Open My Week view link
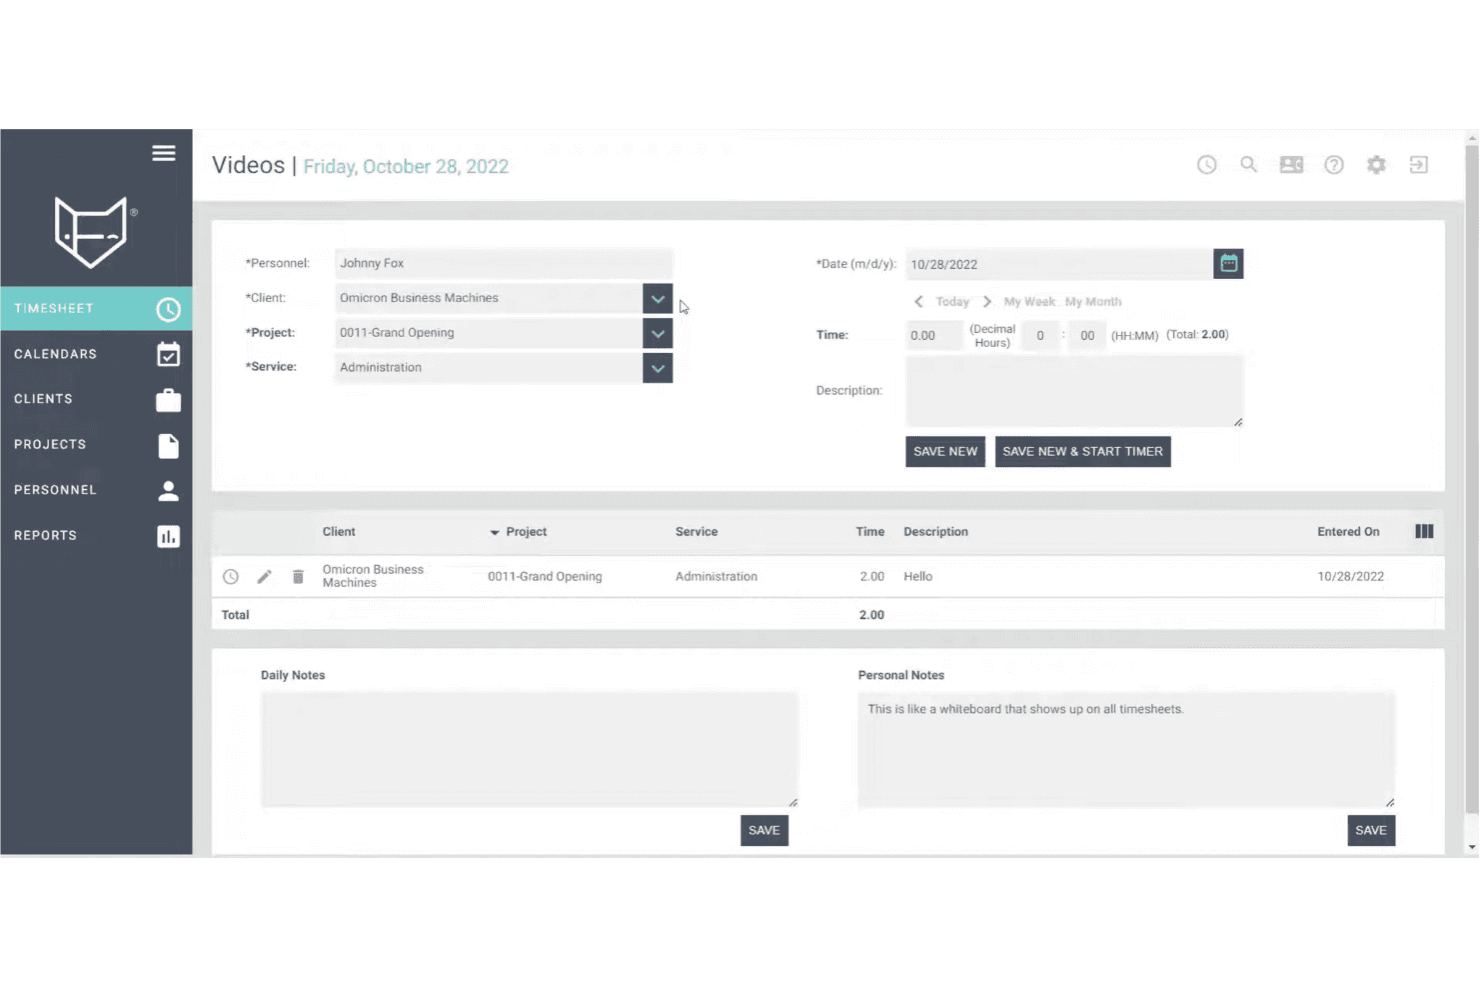 pos(1030,302)
